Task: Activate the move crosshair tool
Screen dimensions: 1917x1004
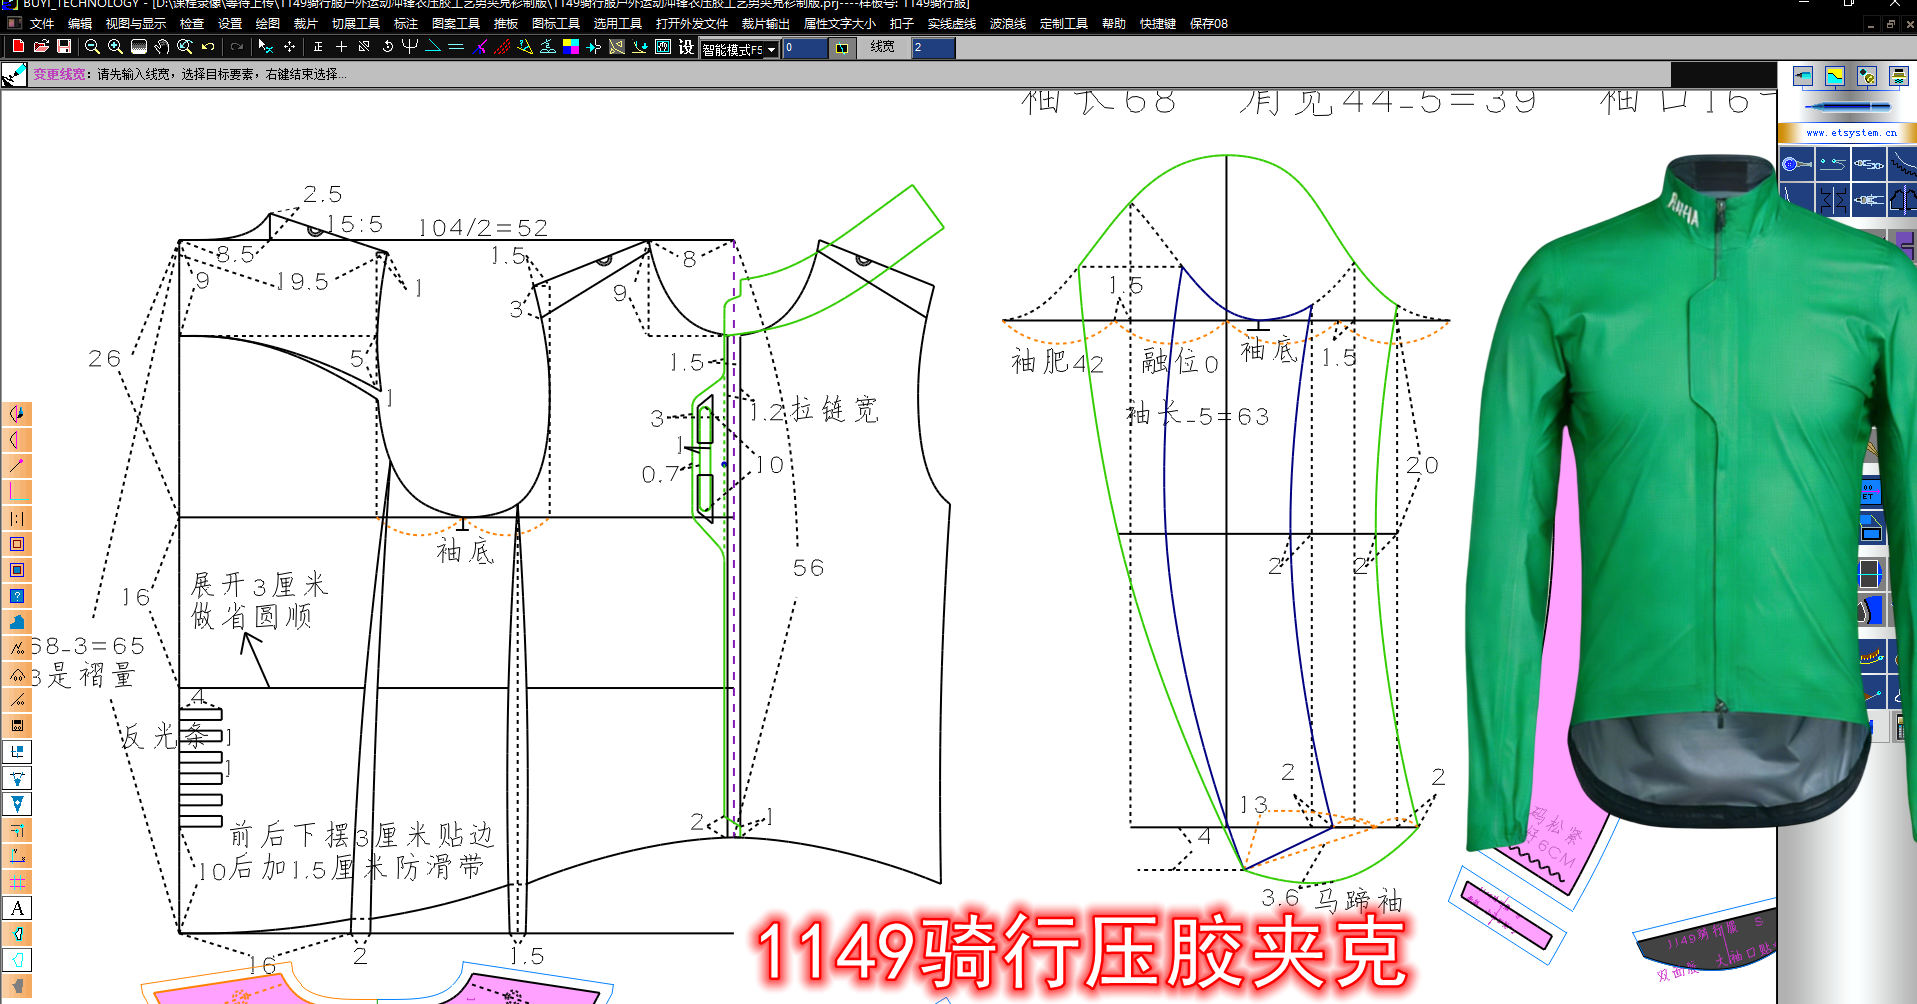Action: click(289, 47)
